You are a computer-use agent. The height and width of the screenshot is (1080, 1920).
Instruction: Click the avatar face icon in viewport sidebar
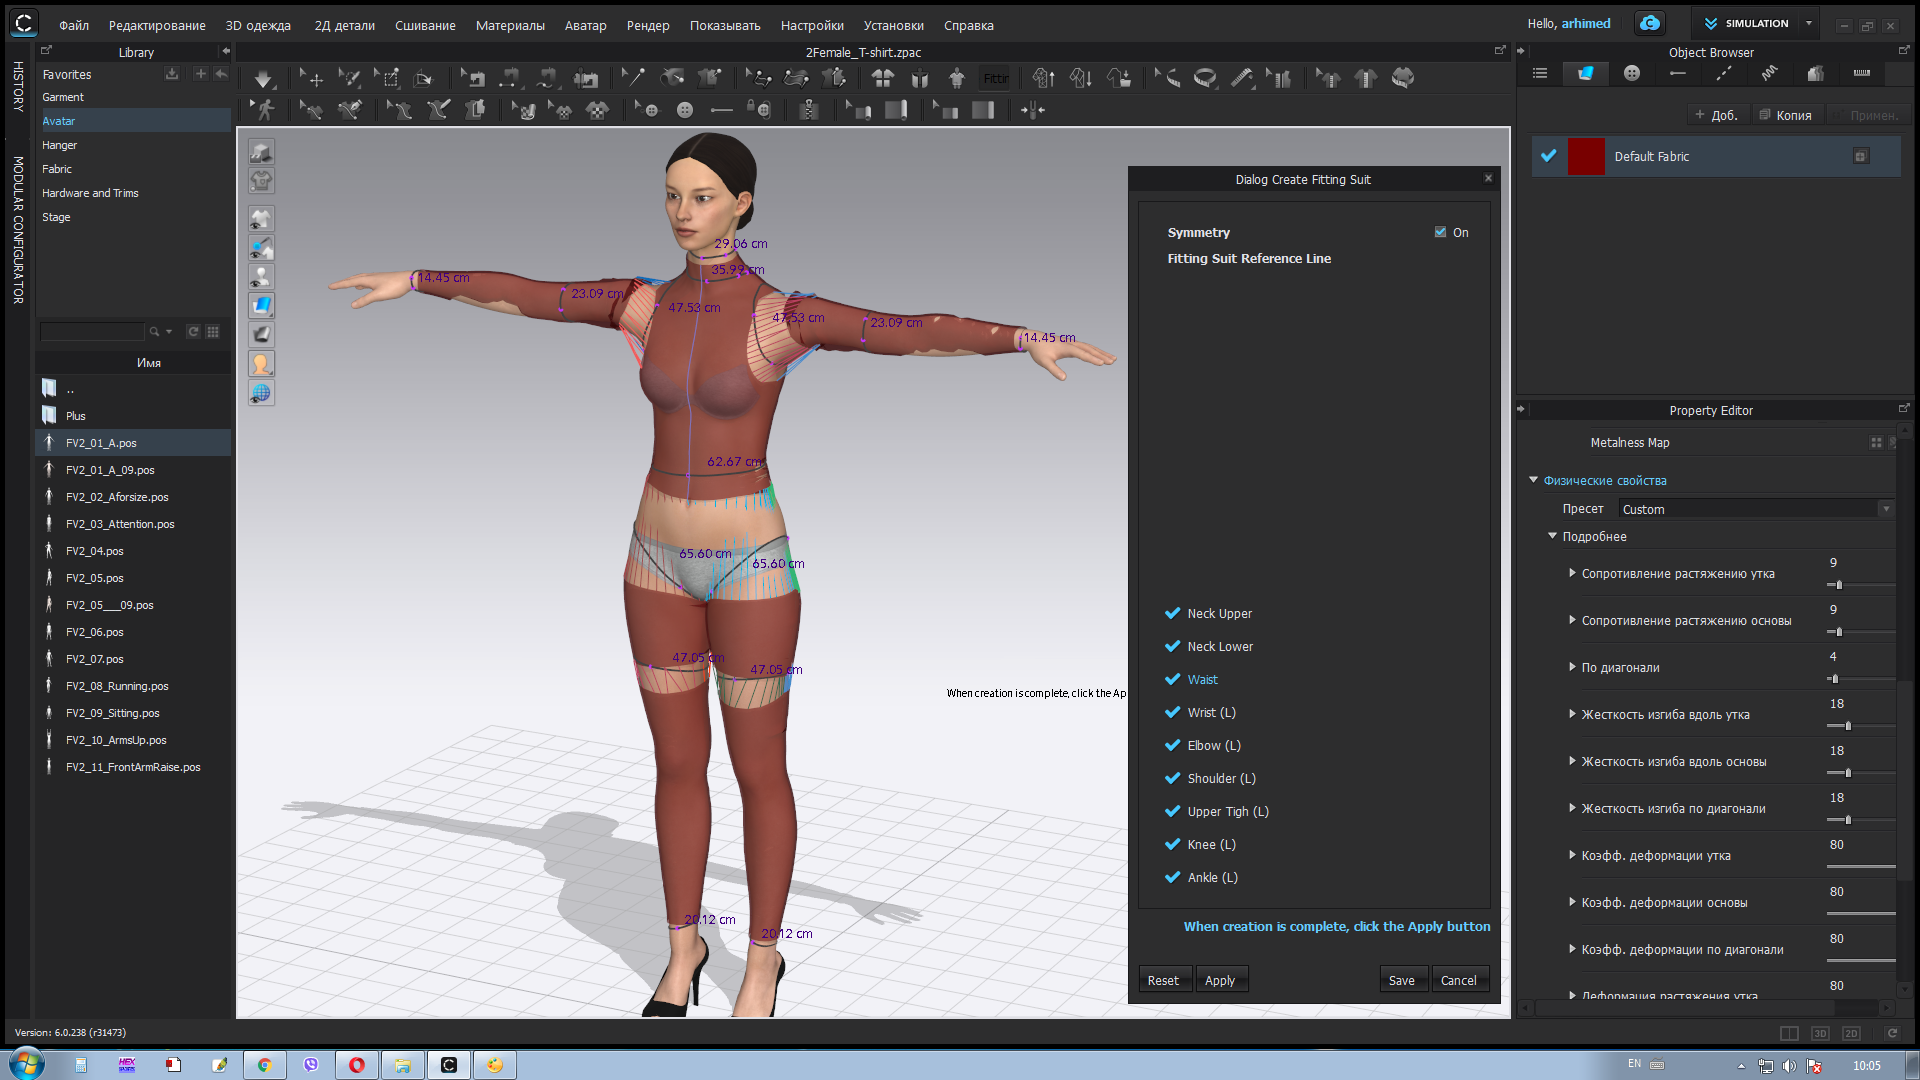261,364
